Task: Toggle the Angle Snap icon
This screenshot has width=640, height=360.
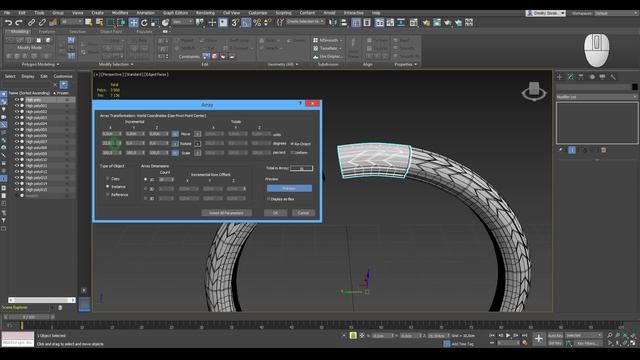Action: (x=246, y=23)
